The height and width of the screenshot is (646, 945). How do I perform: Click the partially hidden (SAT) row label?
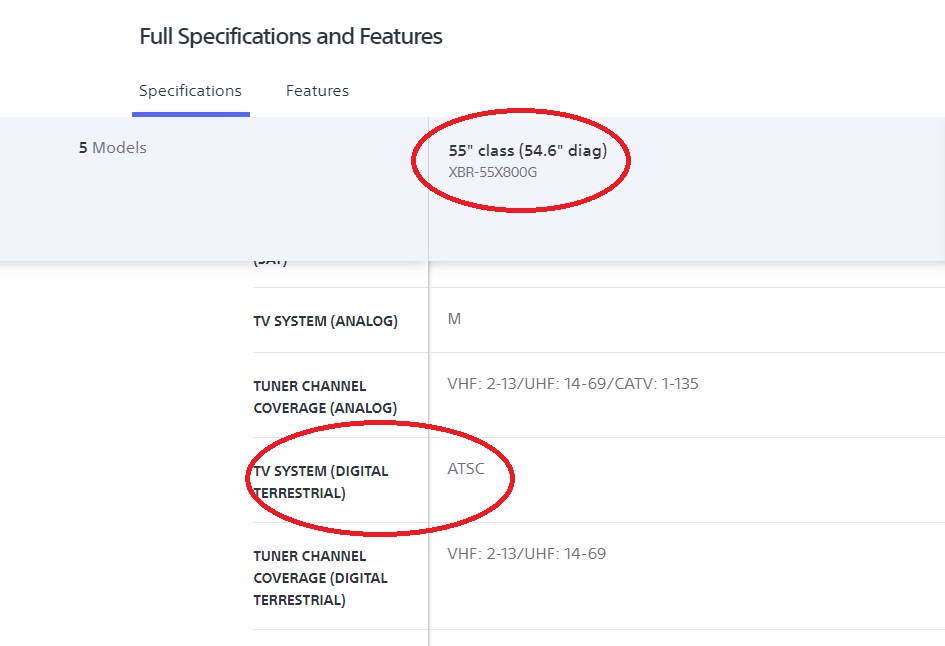pyautogui.click(x=270, y=262)
